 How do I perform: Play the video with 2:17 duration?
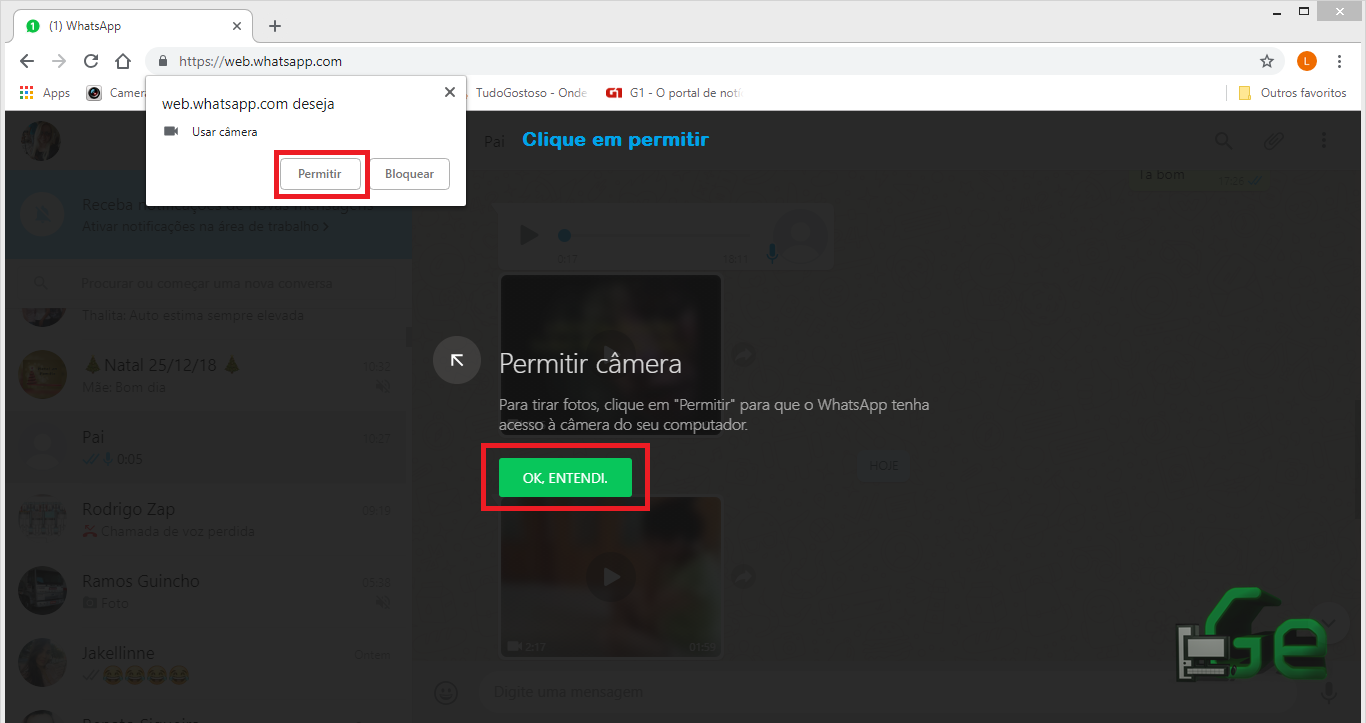pyautogui.click(x=611, y=577)
